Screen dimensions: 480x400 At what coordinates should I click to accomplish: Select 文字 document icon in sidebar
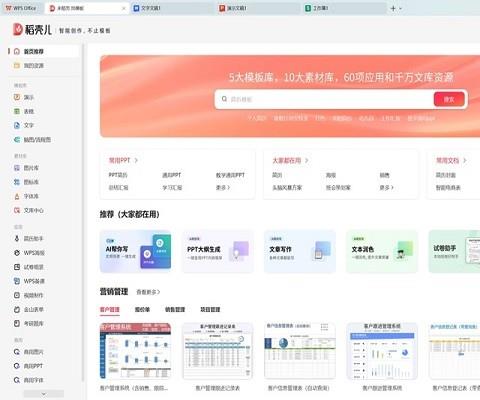click(17, 125)
